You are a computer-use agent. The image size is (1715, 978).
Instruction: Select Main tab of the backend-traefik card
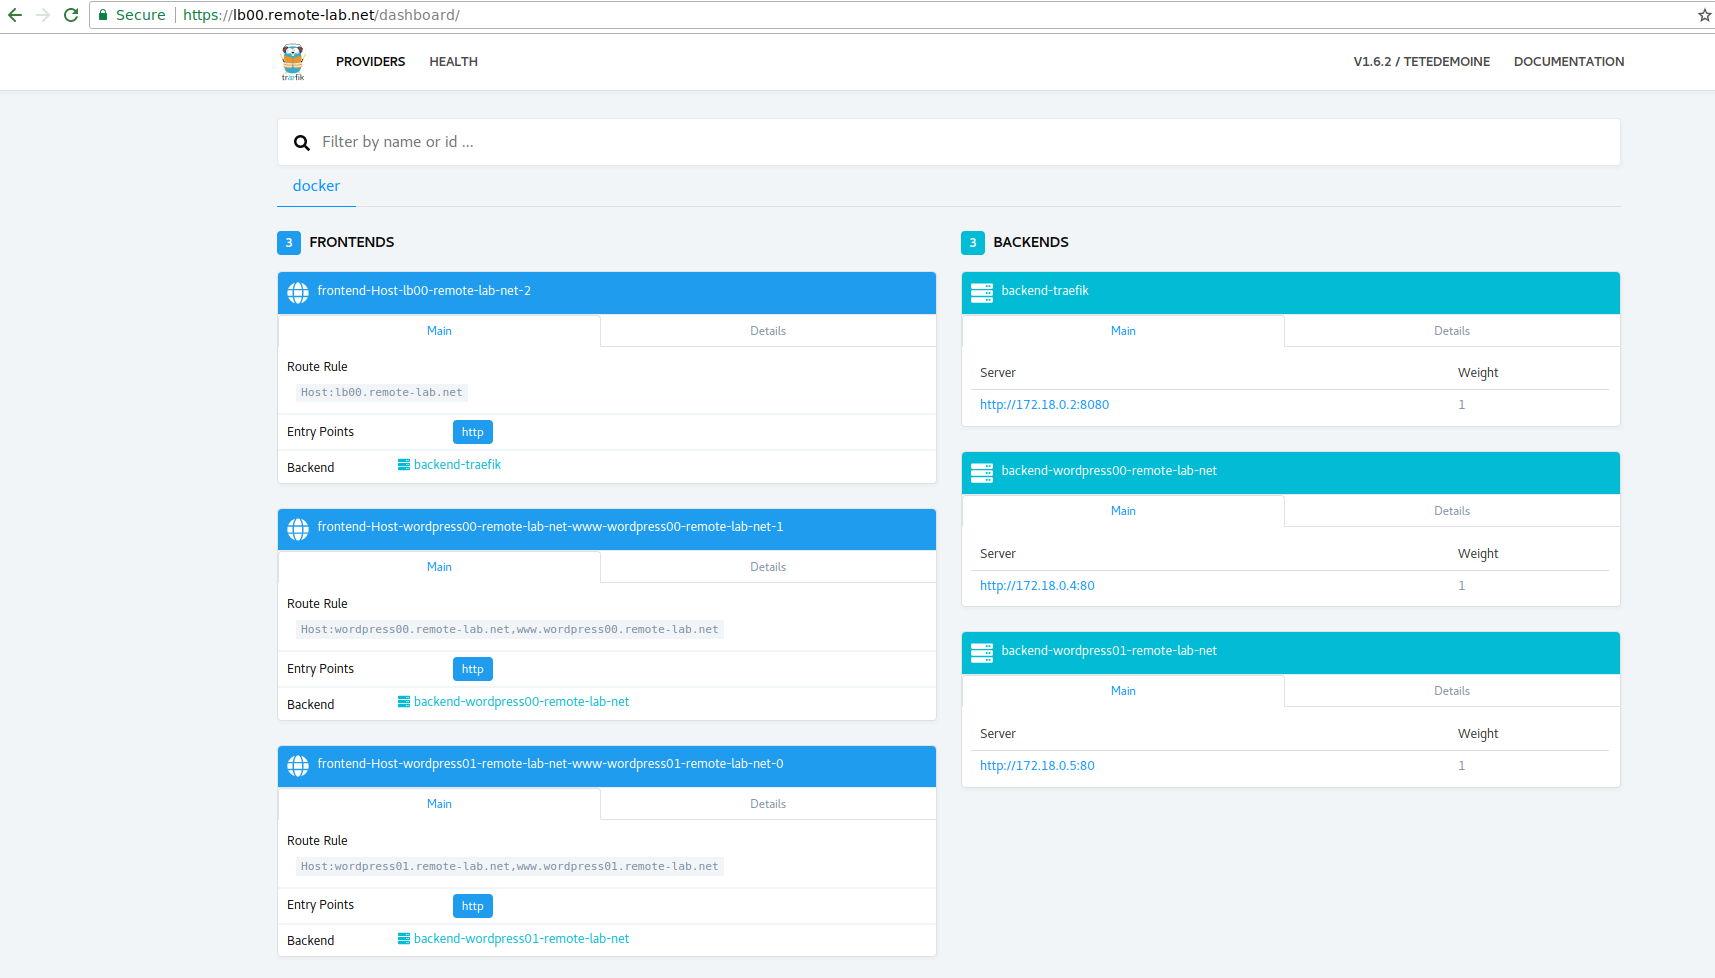pos(1123,331)
